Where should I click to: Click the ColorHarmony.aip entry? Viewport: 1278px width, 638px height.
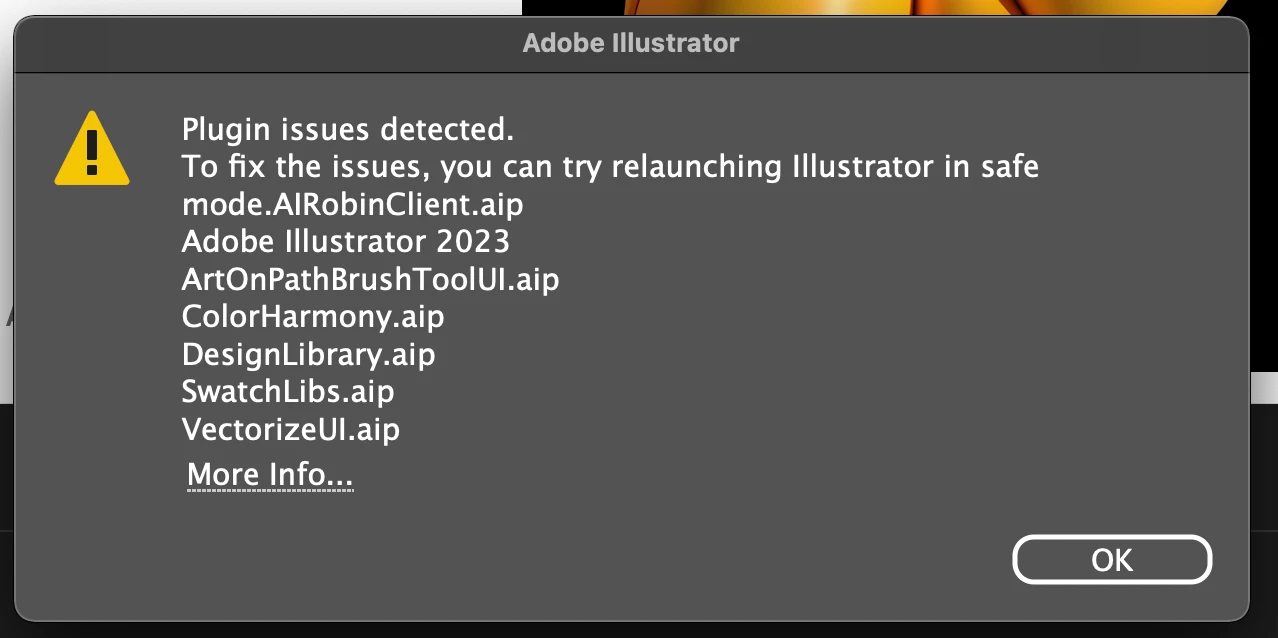313,317
